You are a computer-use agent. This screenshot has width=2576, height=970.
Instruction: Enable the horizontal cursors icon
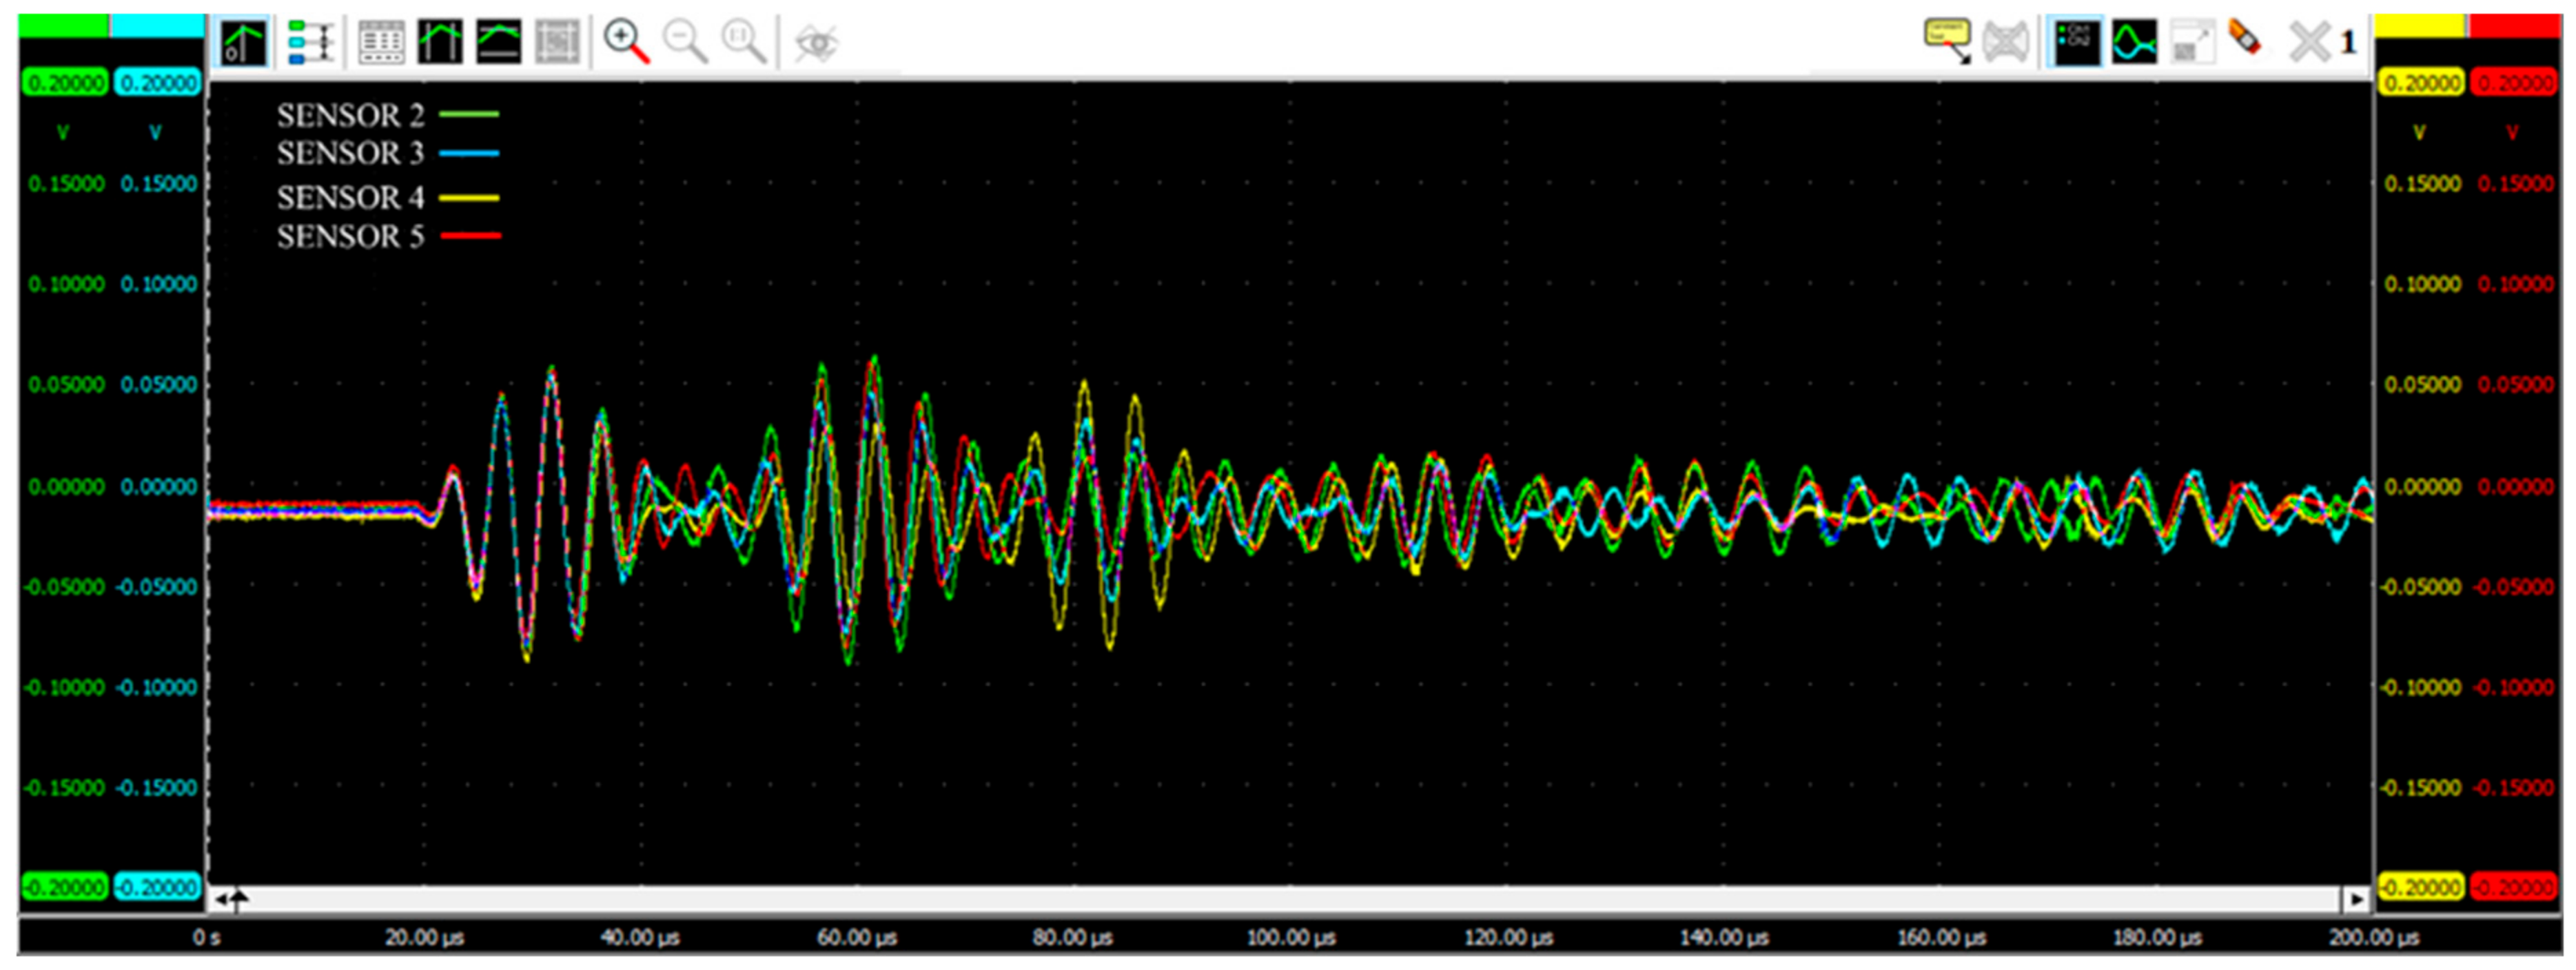point(498,43)
